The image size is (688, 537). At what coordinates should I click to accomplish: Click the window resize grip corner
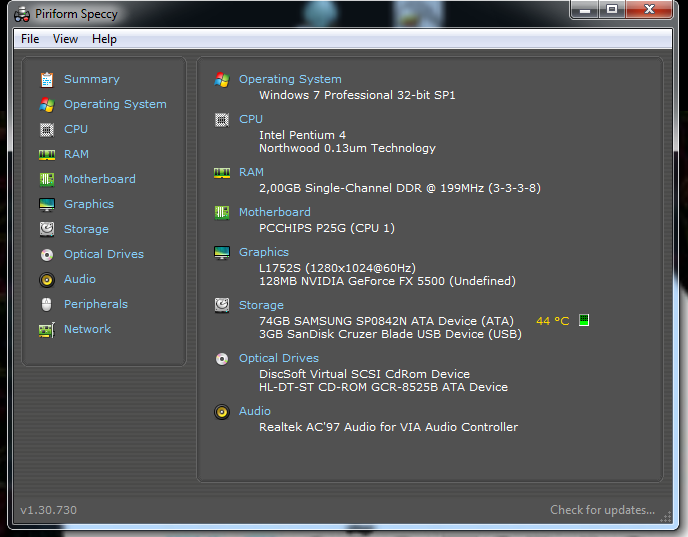(666, 517)
